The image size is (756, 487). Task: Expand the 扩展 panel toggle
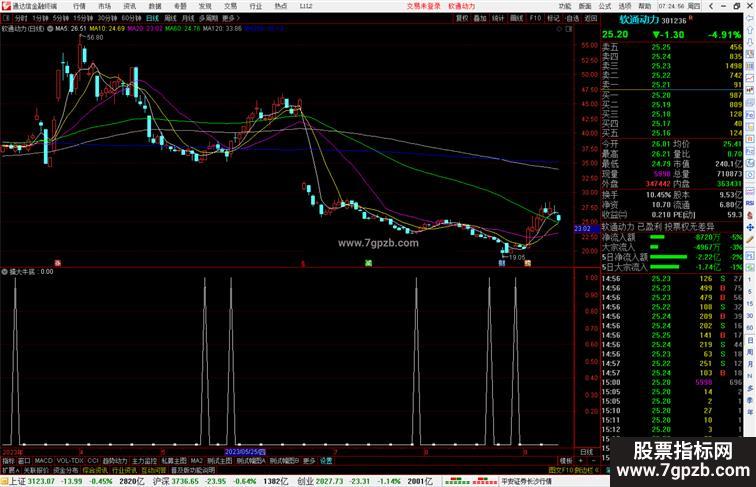pos(10,470)
